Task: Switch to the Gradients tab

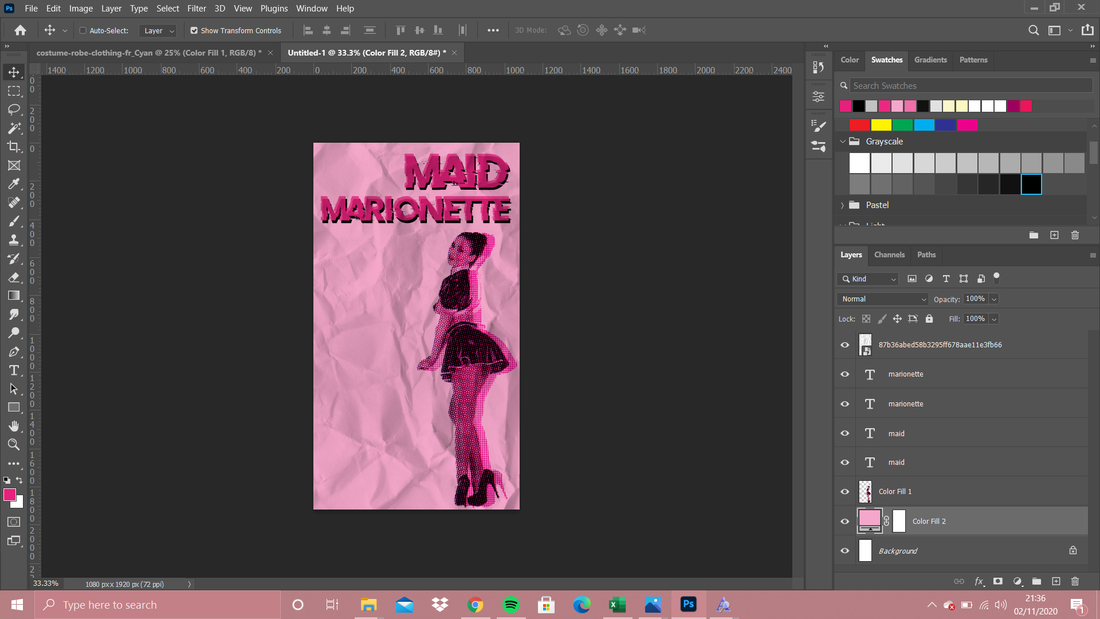Action: [x=930, y=60]
